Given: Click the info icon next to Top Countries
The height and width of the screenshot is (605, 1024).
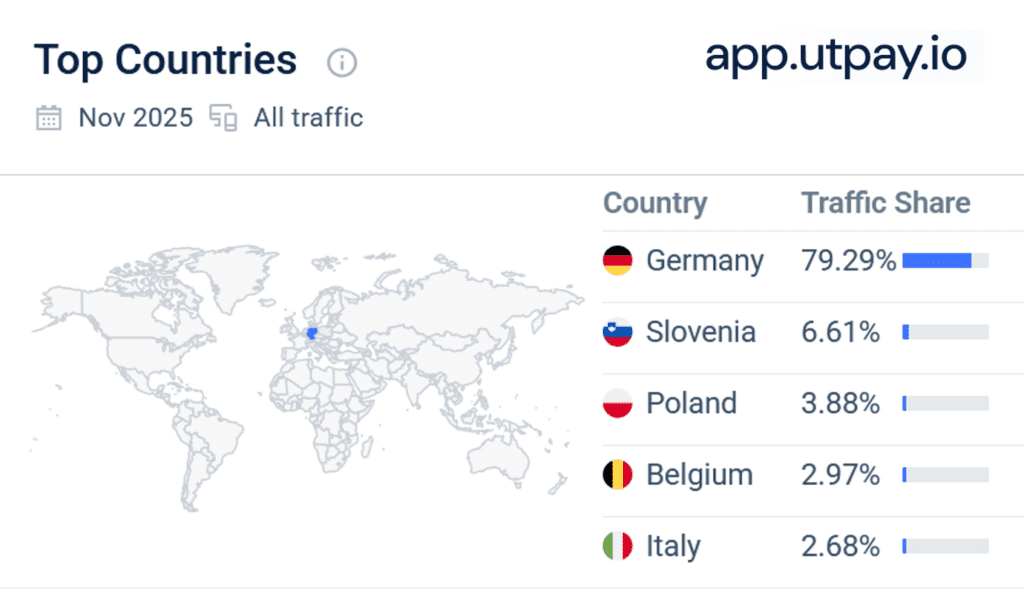Looking at the screenshot, I should point(340,62).
